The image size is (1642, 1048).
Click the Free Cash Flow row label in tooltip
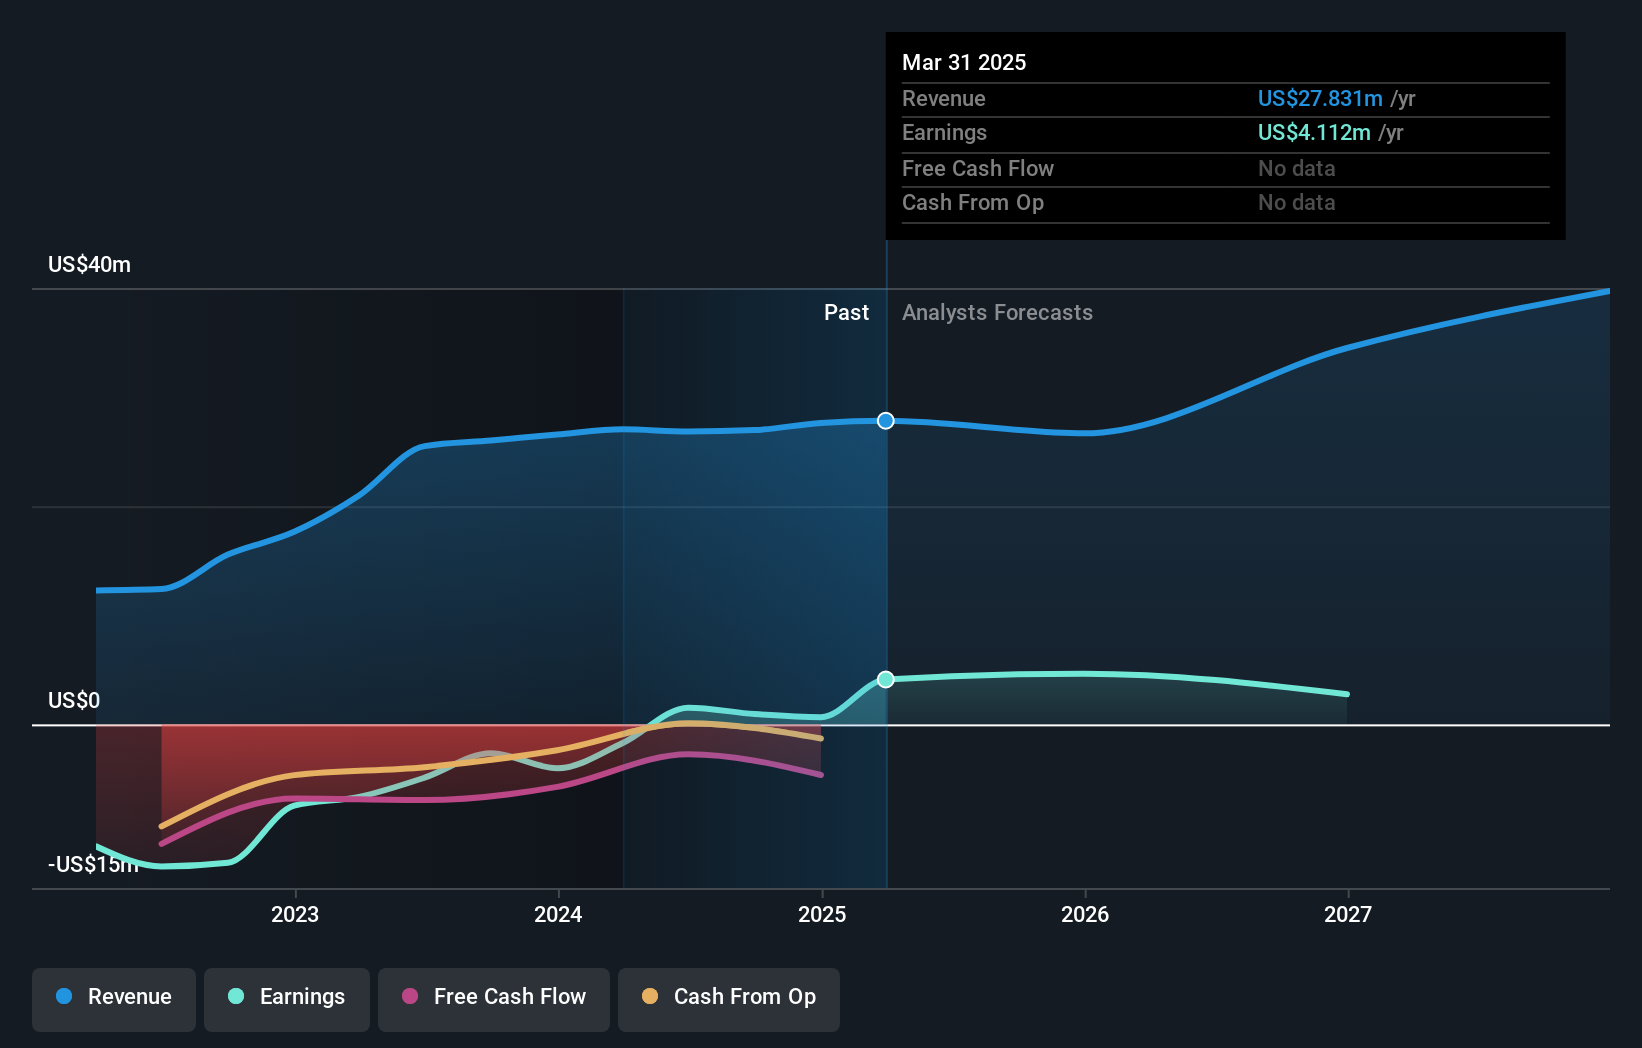(x=978, y=168)
